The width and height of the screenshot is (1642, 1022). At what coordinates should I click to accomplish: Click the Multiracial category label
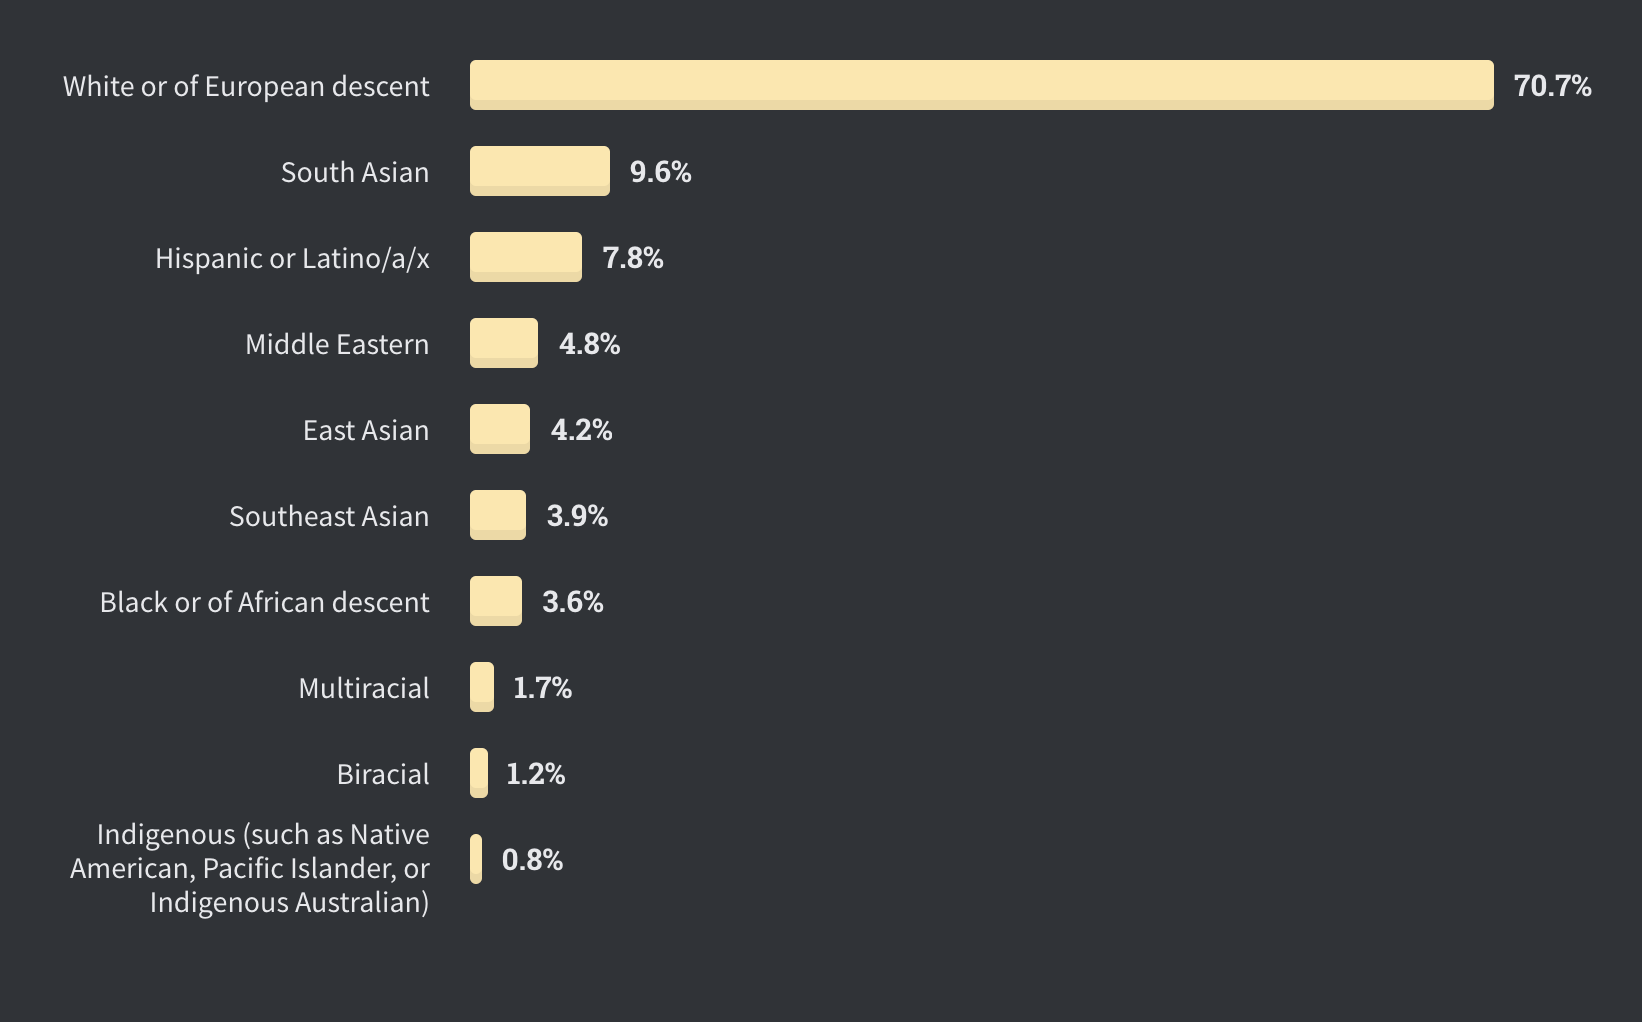[x=364, y=688]
